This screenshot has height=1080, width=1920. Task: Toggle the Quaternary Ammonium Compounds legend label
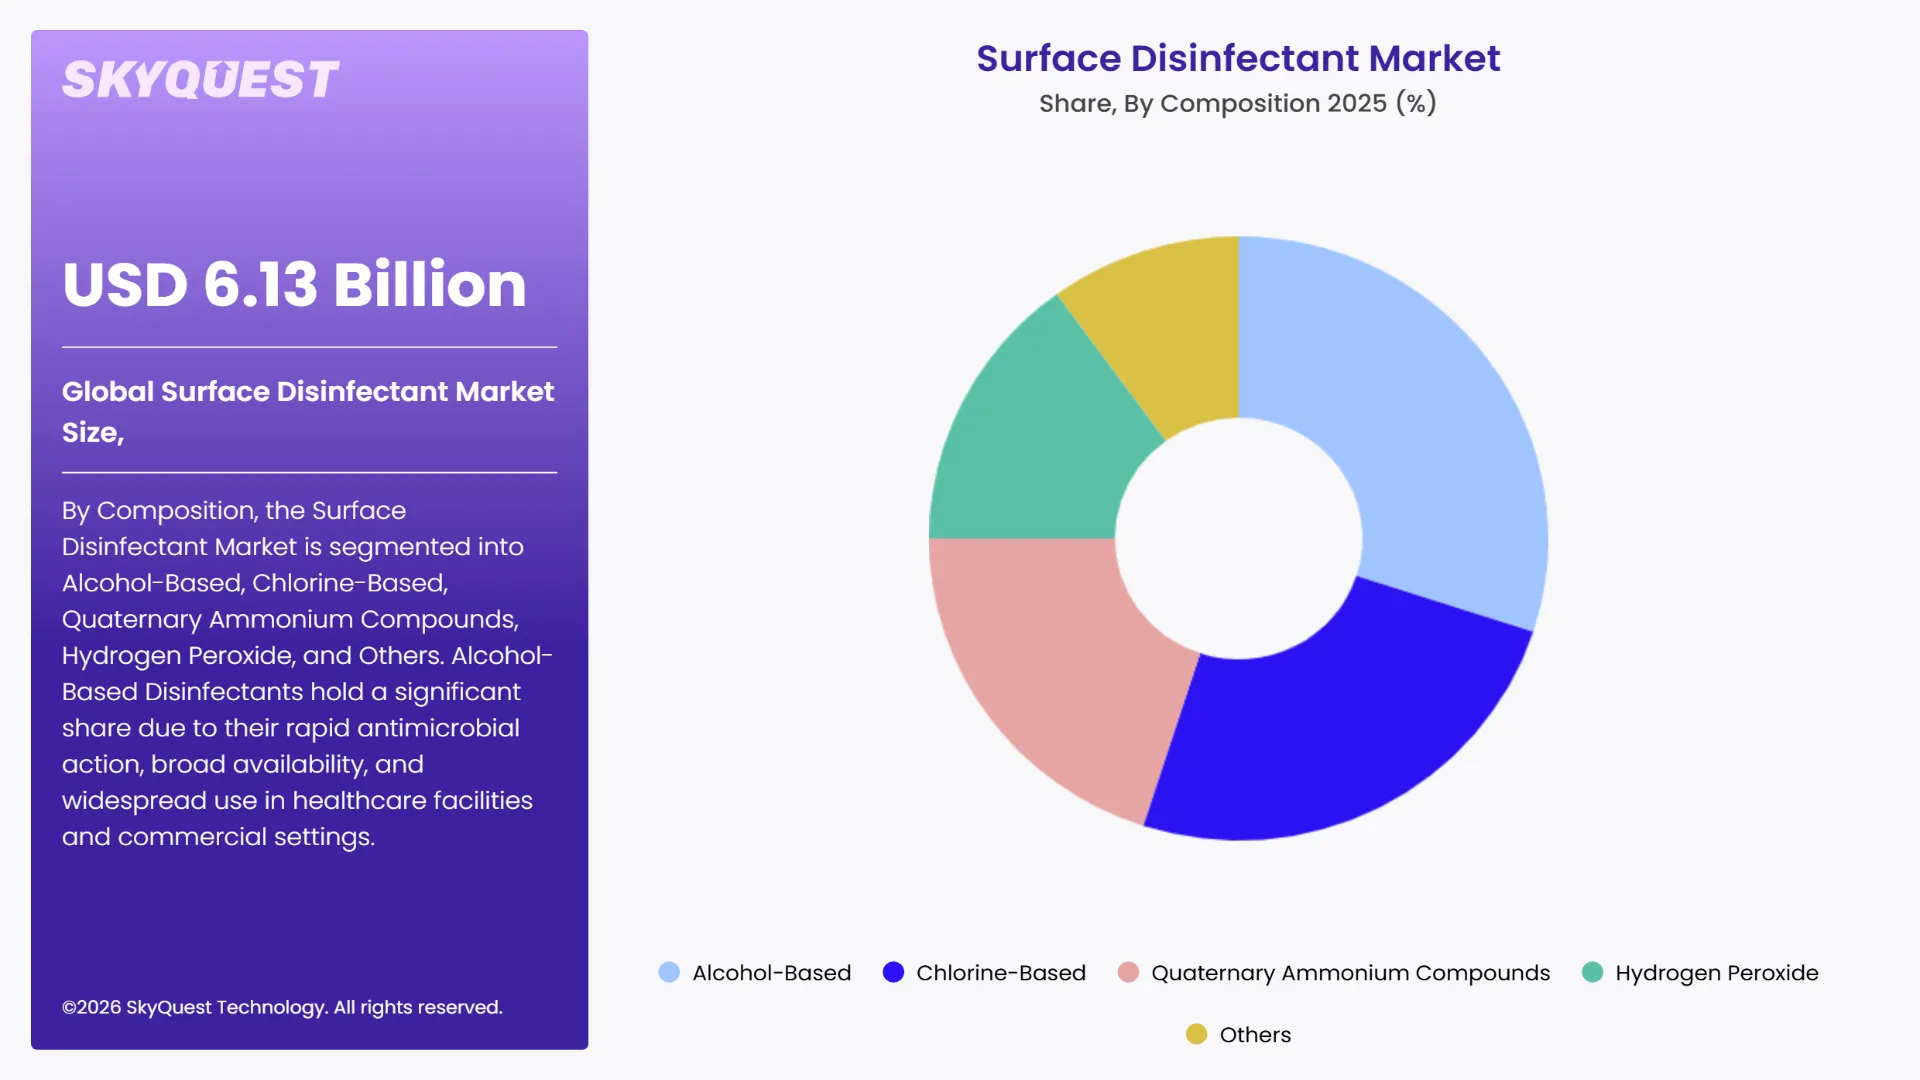[1350, 973]
